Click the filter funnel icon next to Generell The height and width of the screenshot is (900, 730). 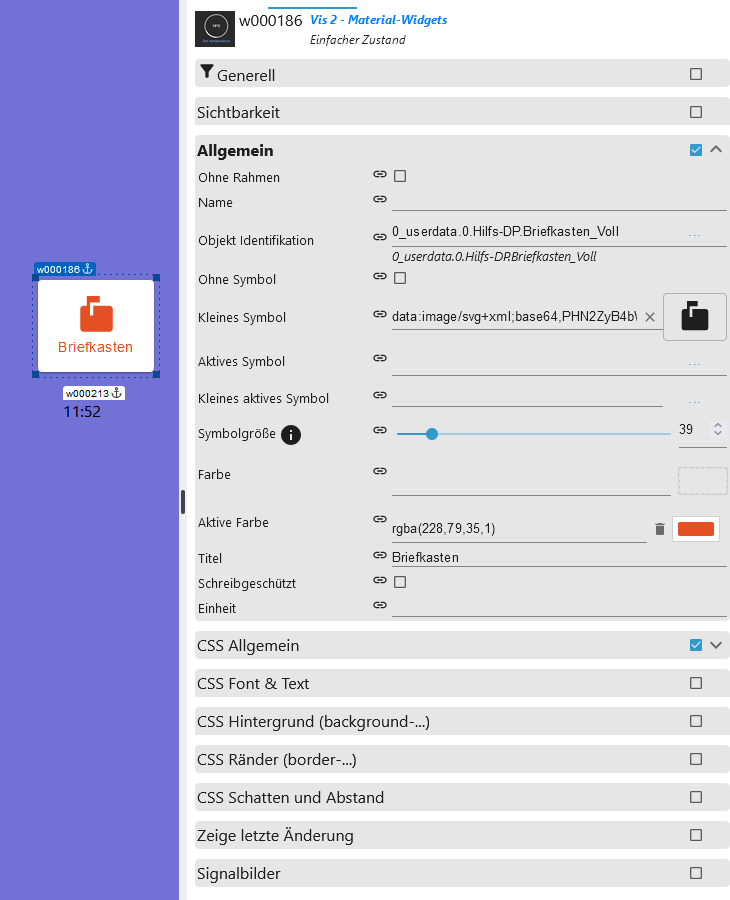207,72
